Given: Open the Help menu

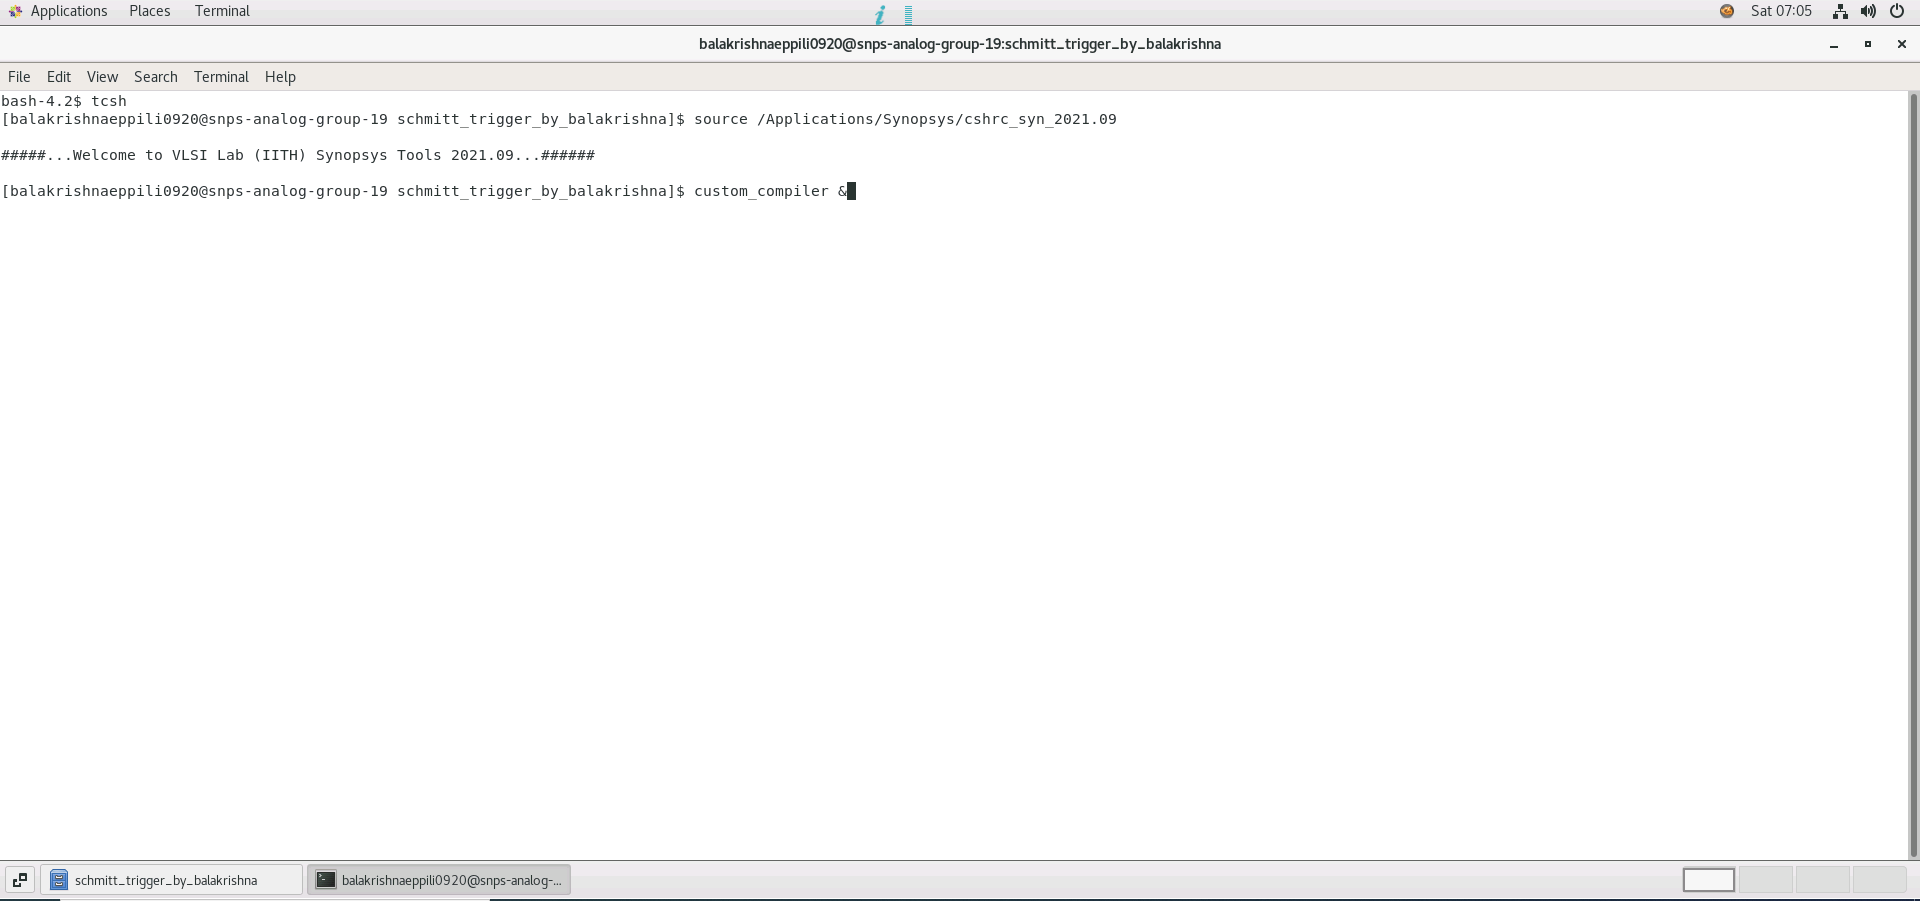Looking at the screenshot, I should point(280,77).
